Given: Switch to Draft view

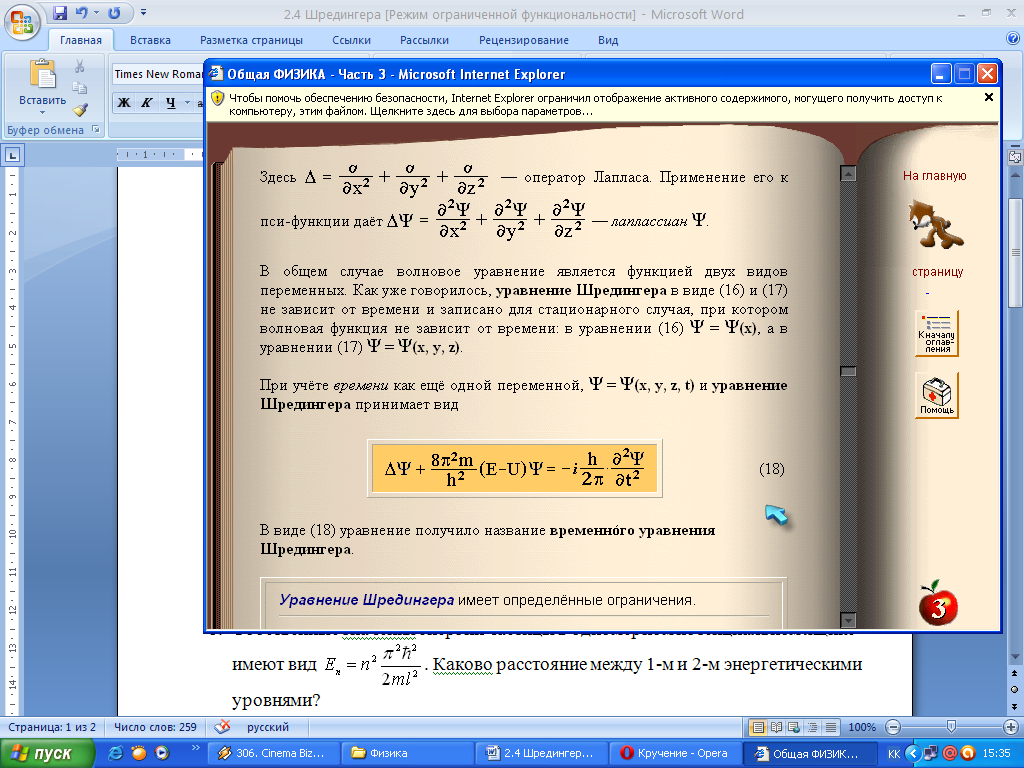Looking at the screenshot, I should (x=831, y=727).
